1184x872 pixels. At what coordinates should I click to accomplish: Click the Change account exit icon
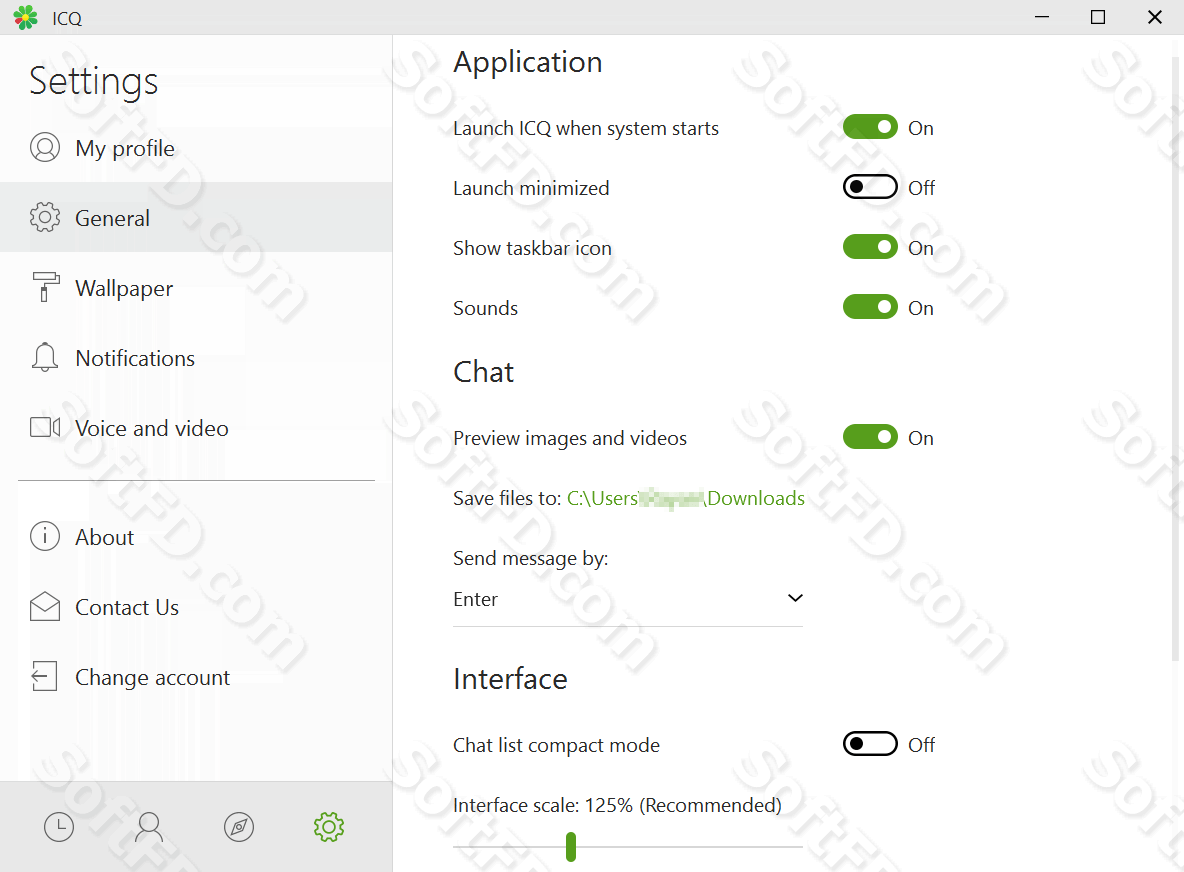point(44,676)
